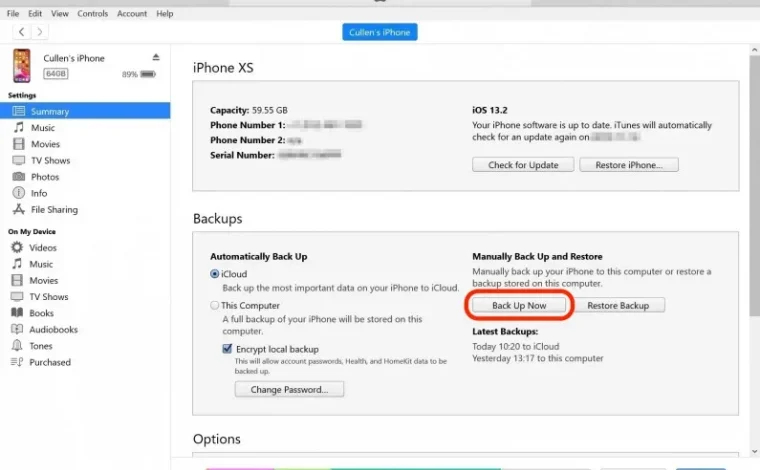Click the 'Capacity: 59.55 GB' text
The height and width of the screenshot is (470, 760).
pos(249,110)
